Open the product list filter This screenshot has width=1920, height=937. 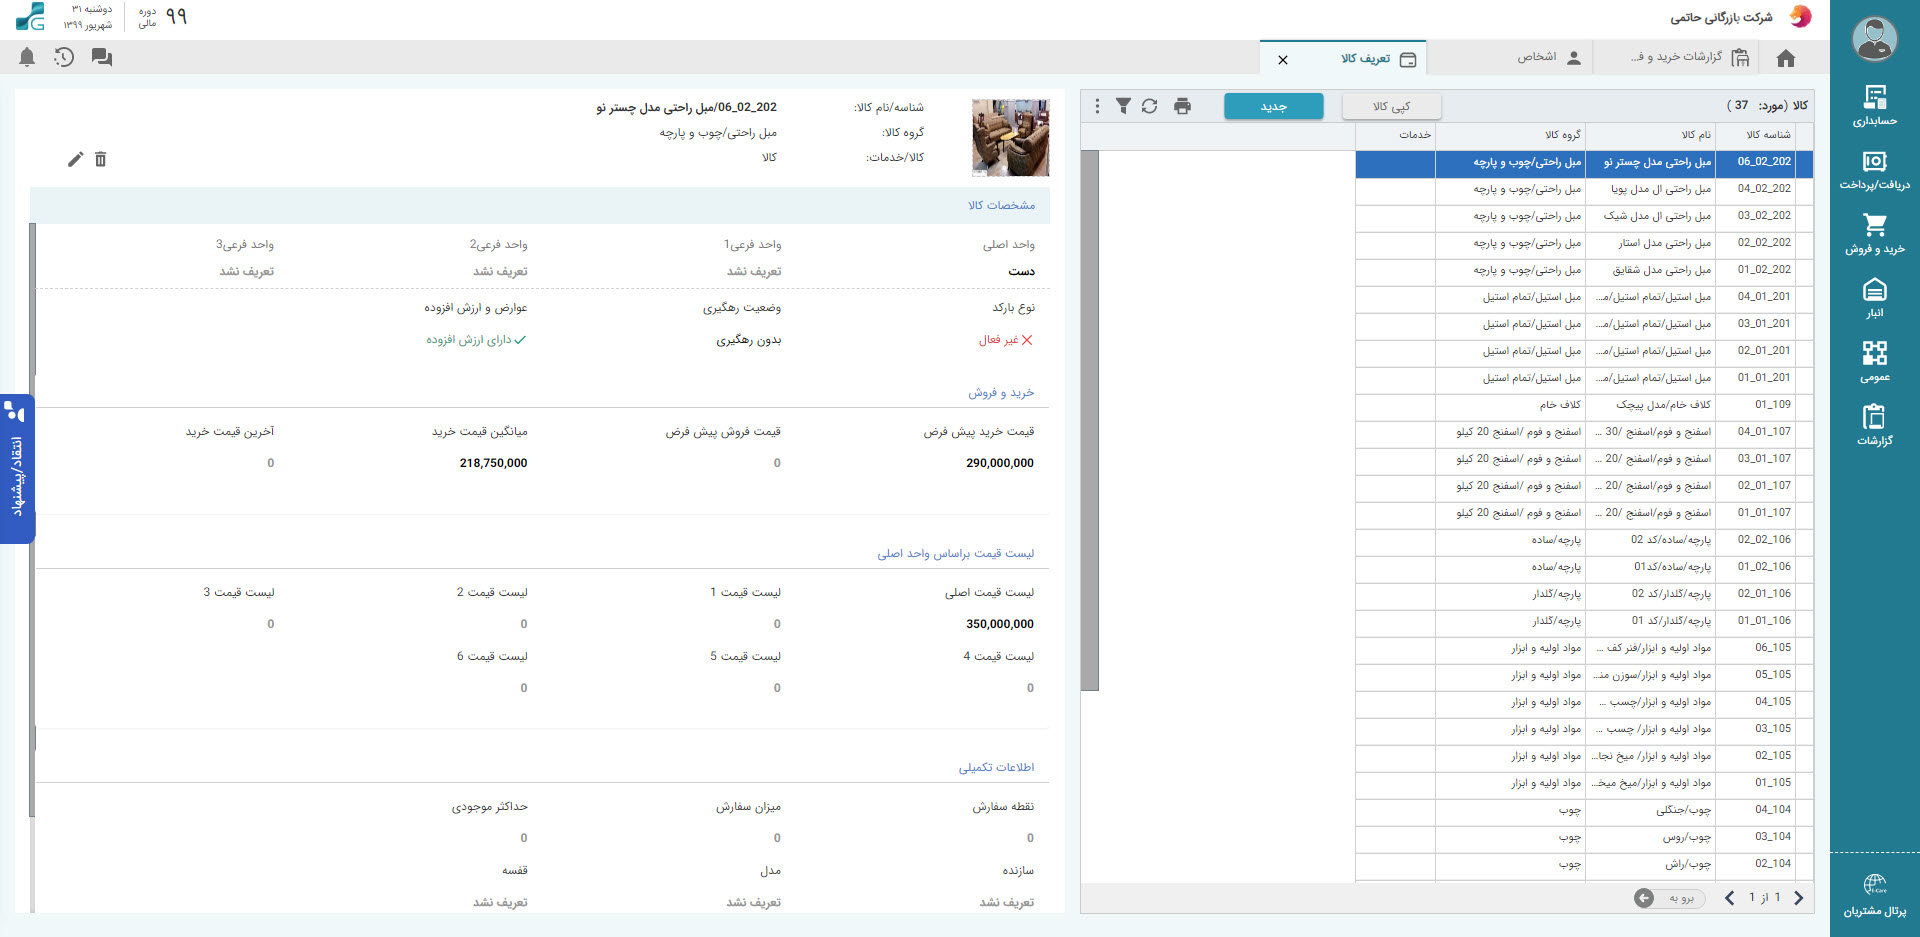point(1123,106)
